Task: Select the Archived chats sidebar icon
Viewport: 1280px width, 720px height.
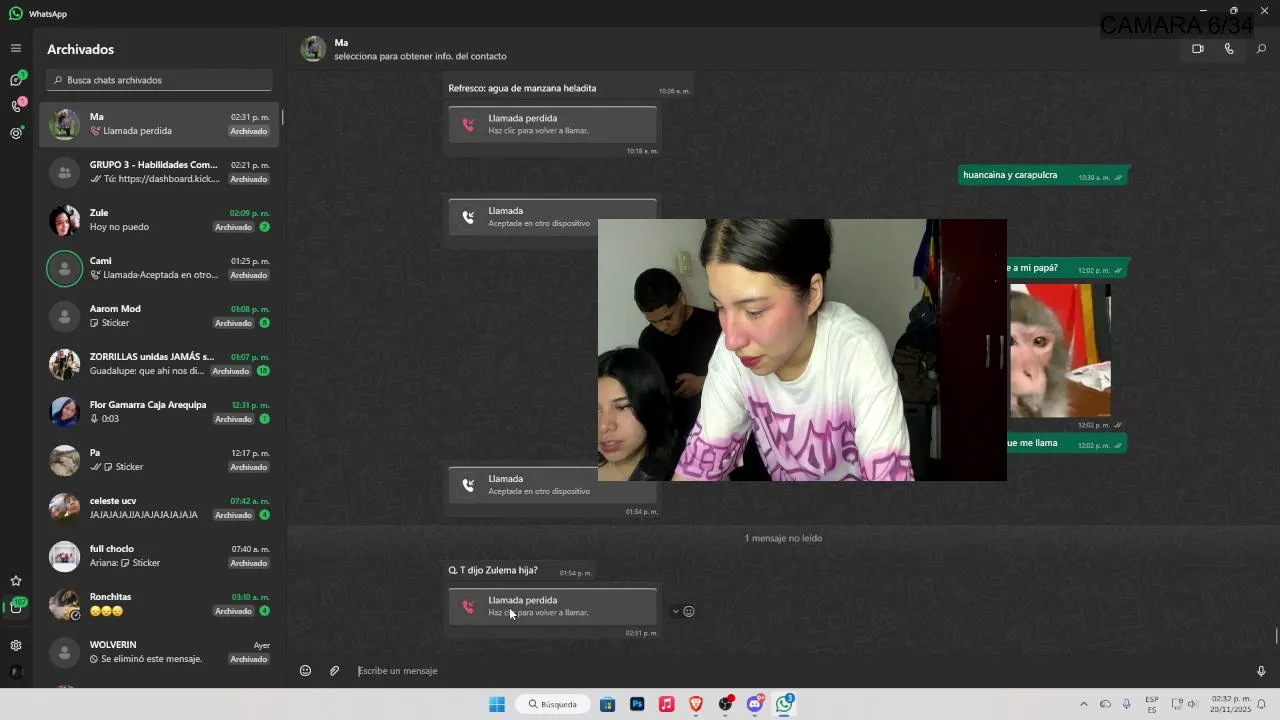Action: 16,607
